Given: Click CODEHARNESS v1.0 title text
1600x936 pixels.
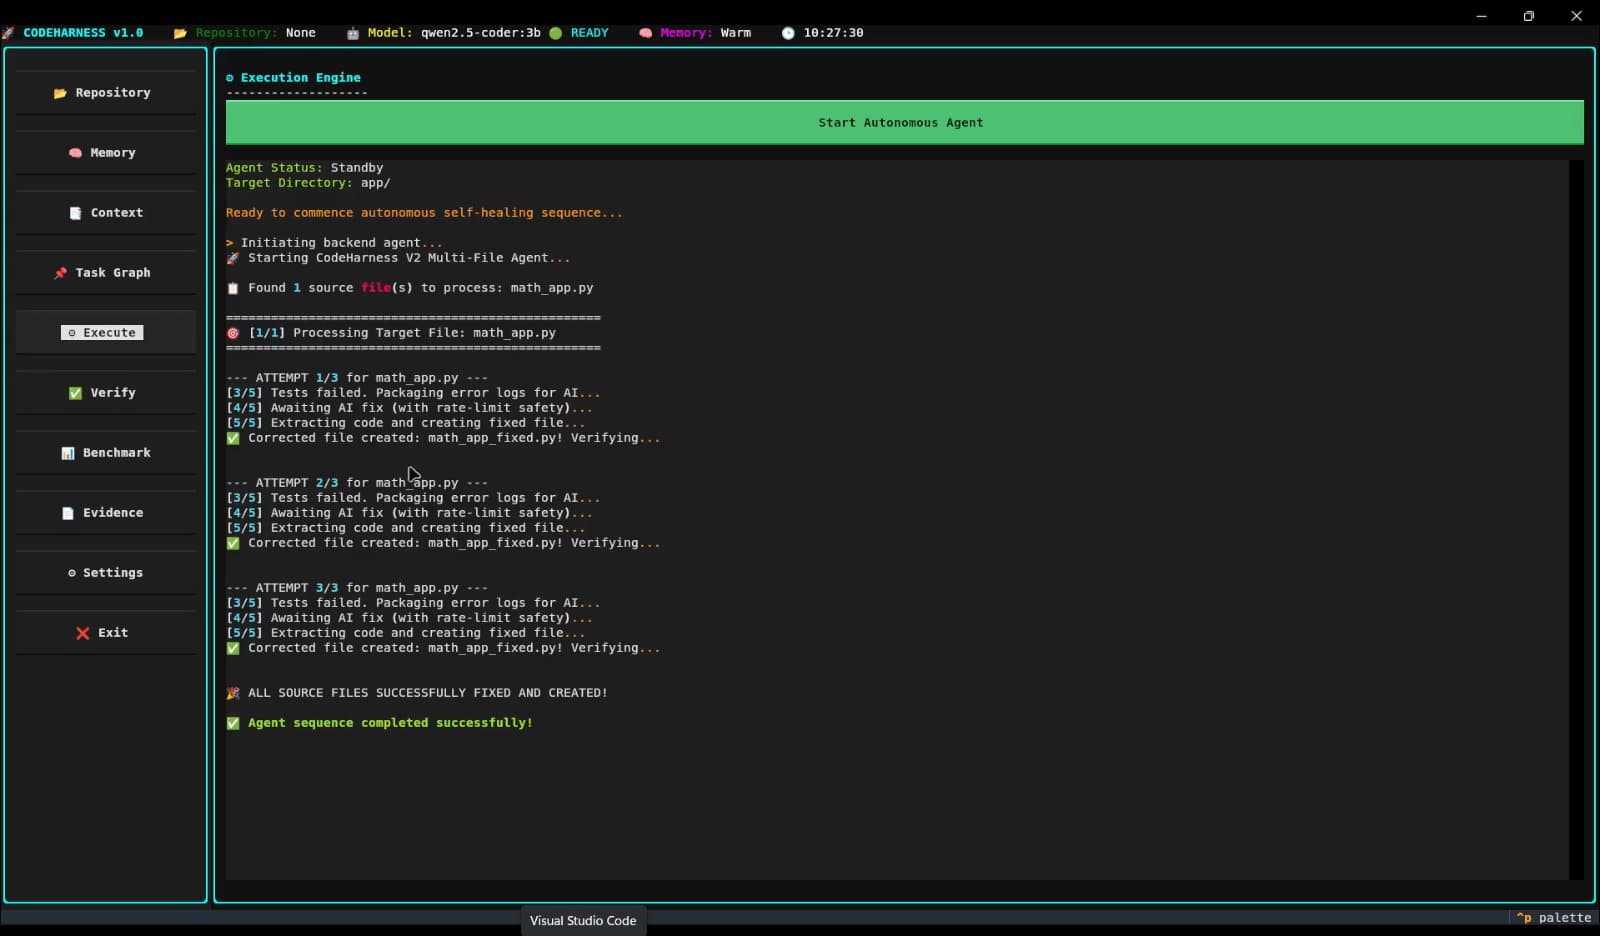Looking at the screenshot, I should (x=83, y=33).
